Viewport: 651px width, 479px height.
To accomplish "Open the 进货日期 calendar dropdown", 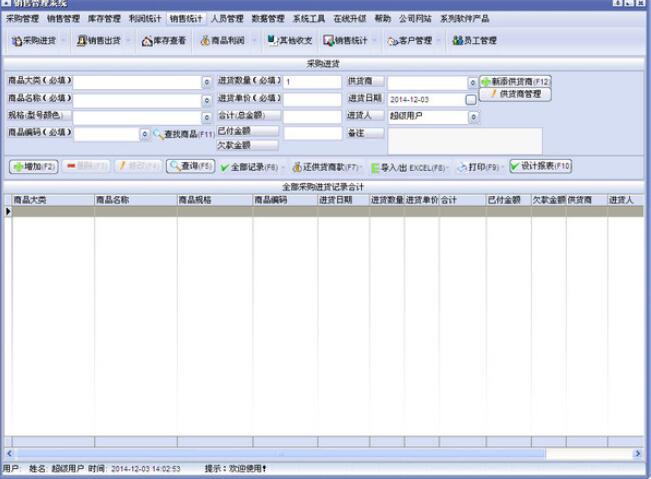I will 471,100.
